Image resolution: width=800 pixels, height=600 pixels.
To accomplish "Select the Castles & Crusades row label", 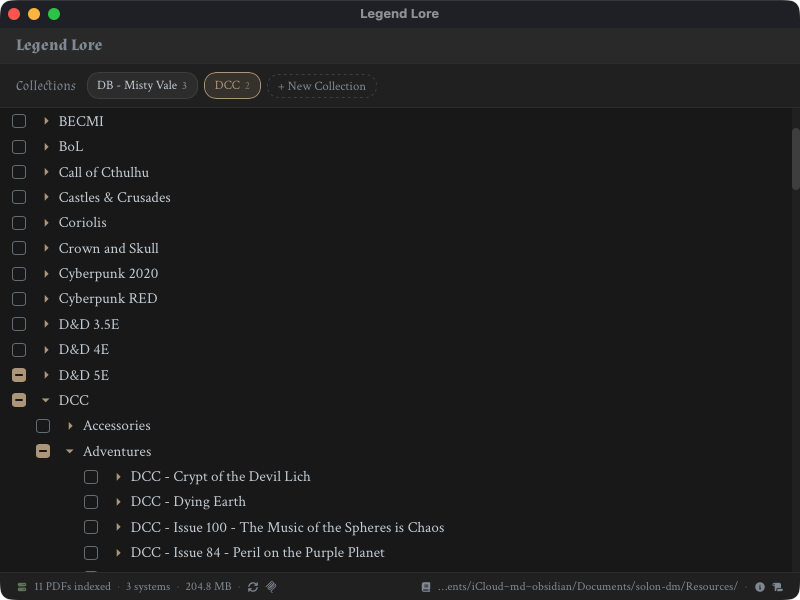I will (x=114, y=197).
